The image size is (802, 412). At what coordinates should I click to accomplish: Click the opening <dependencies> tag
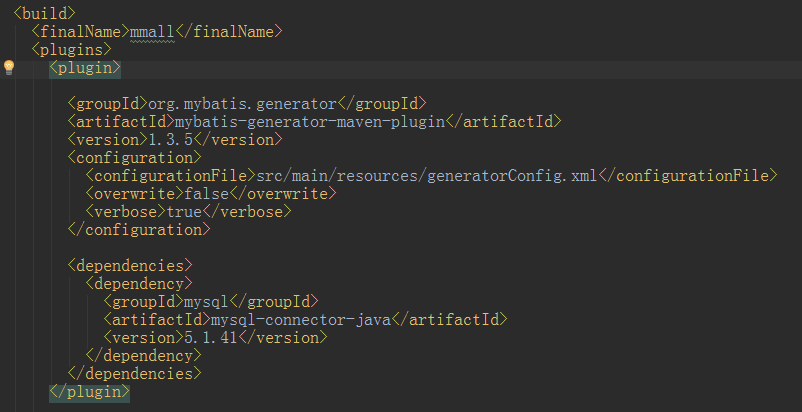pos(130,266)
